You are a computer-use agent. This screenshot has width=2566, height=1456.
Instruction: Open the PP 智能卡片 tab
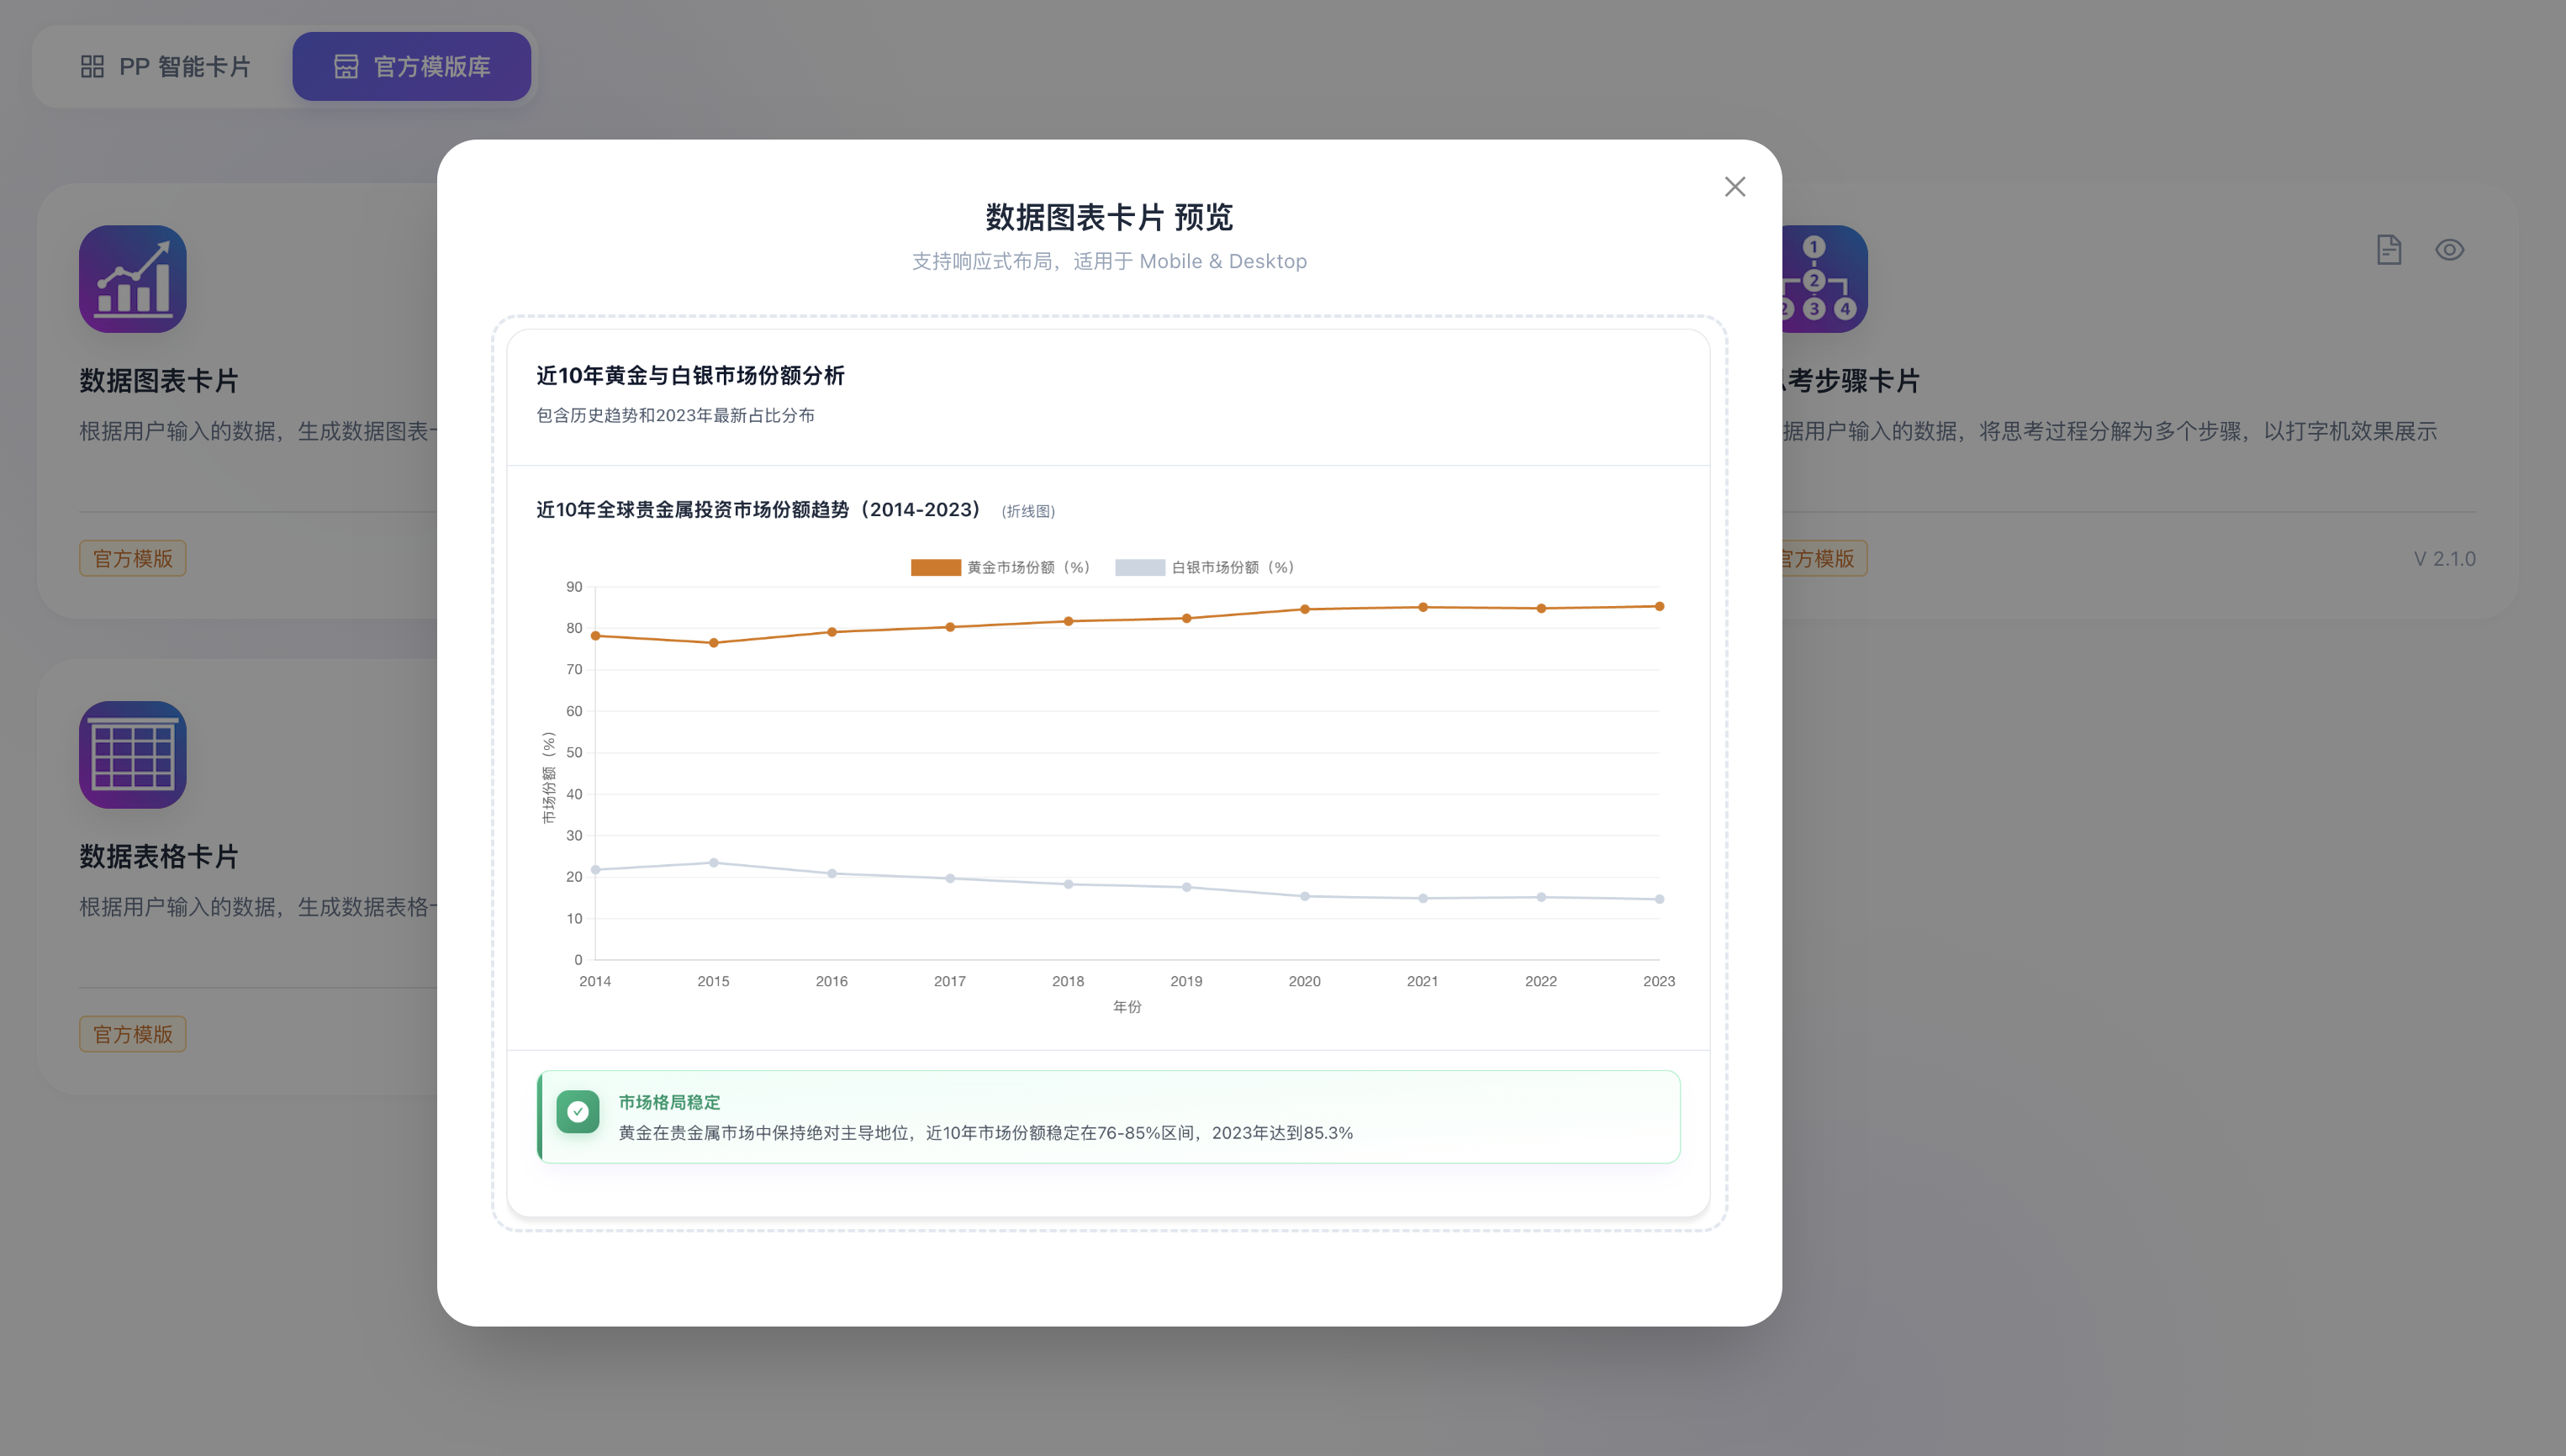[x=166, y=67]
